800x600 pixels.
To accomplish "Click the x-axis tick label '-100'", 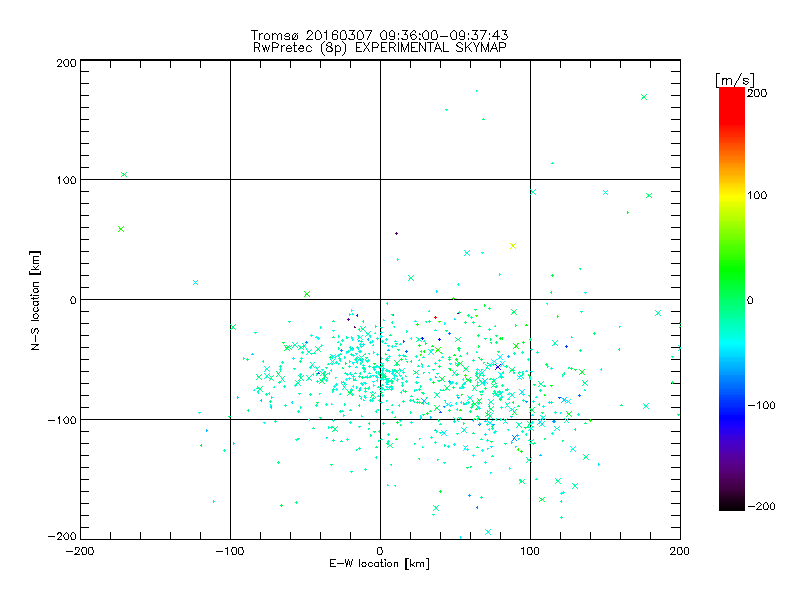I will 230,551.
